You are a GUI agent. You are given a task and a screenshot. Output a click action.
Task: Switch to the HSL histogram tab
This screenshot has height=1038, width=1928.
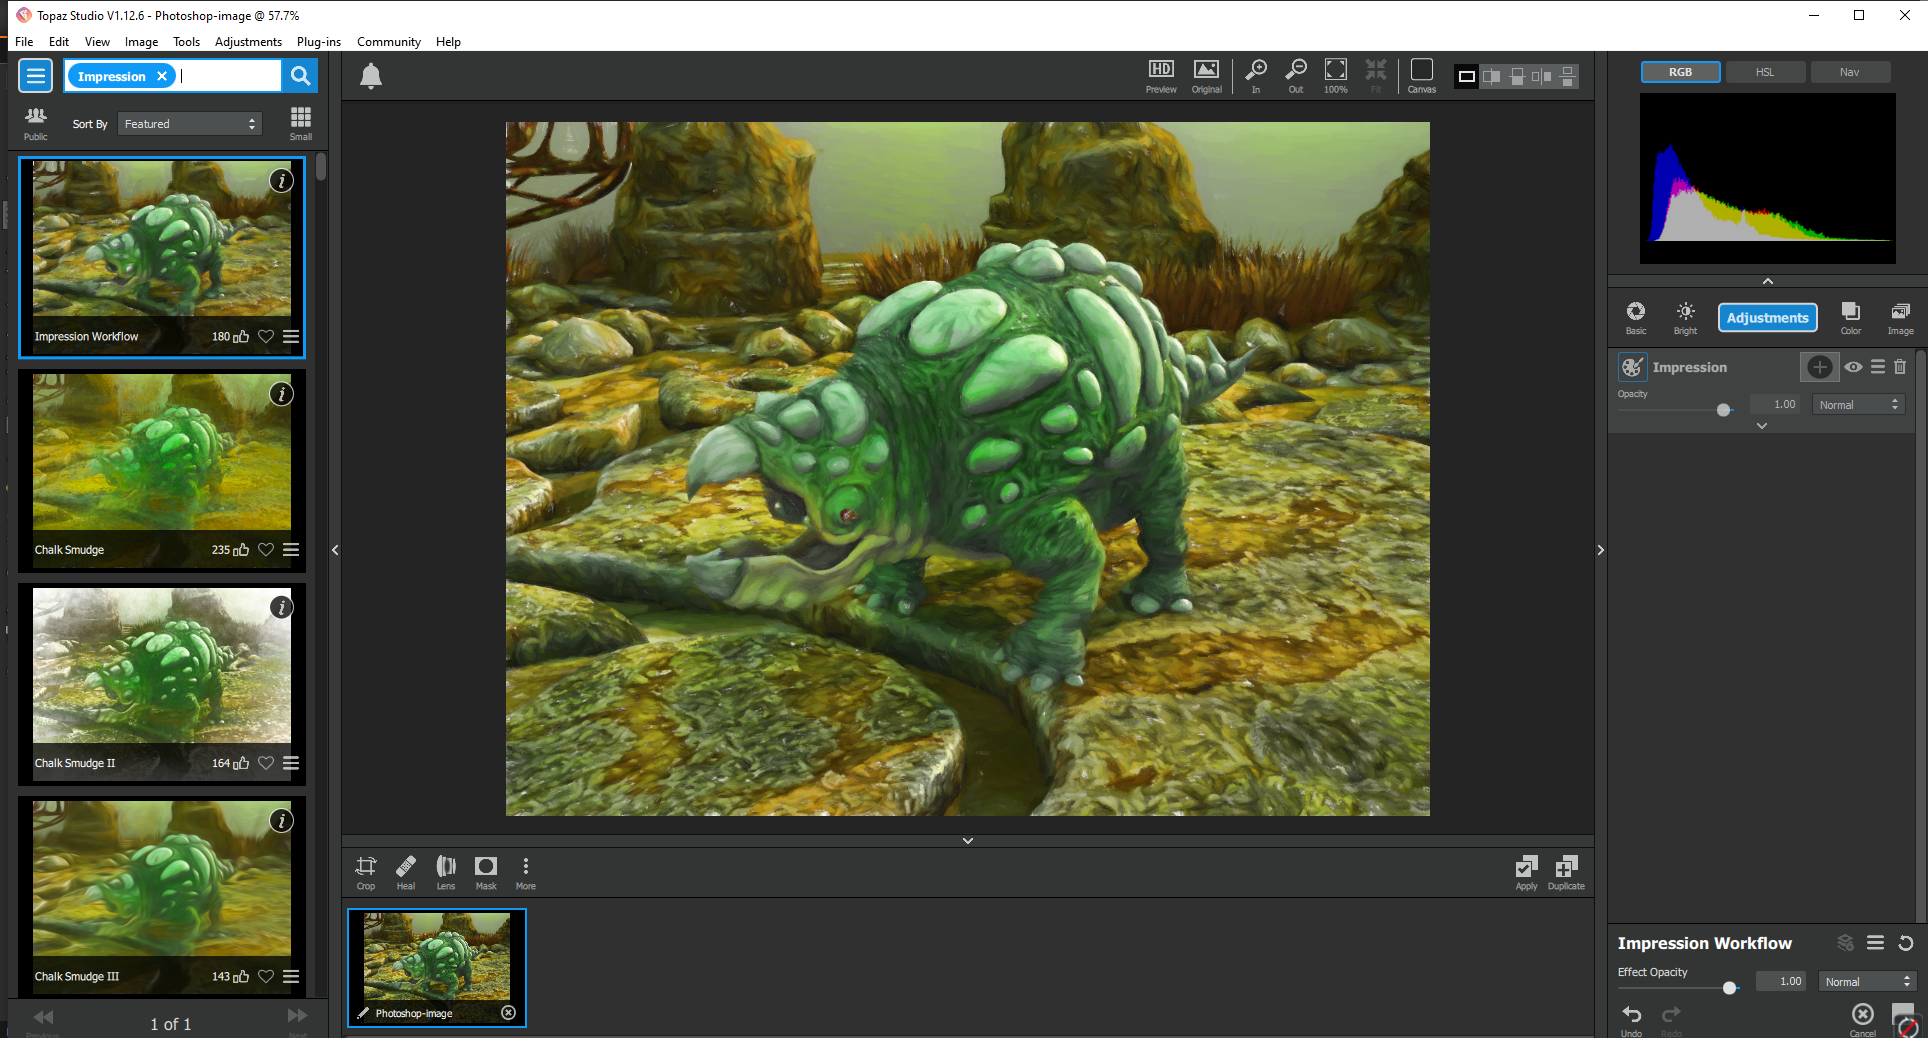pos(1765,72)
